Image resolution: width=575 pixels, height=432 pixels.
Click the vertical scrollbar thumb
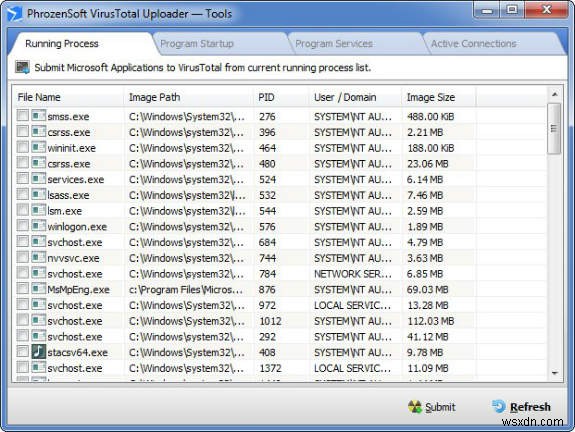click(x=554, y=128)
